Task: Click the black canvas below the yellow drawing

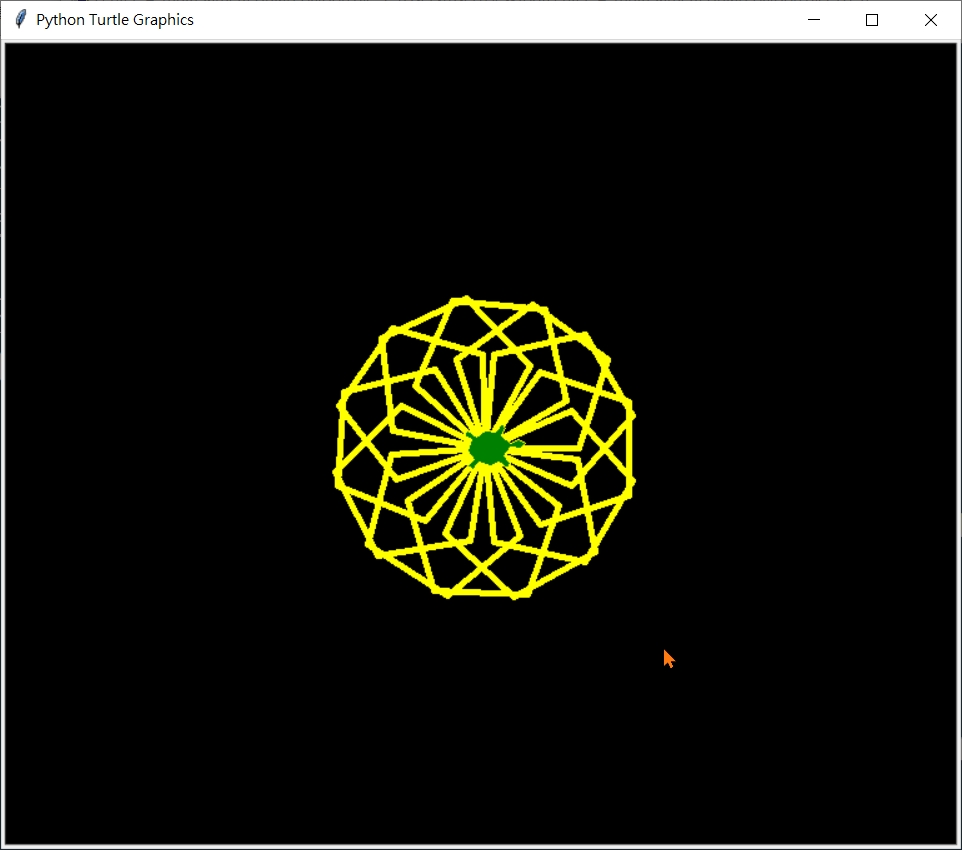Action: tap(480, 720)
